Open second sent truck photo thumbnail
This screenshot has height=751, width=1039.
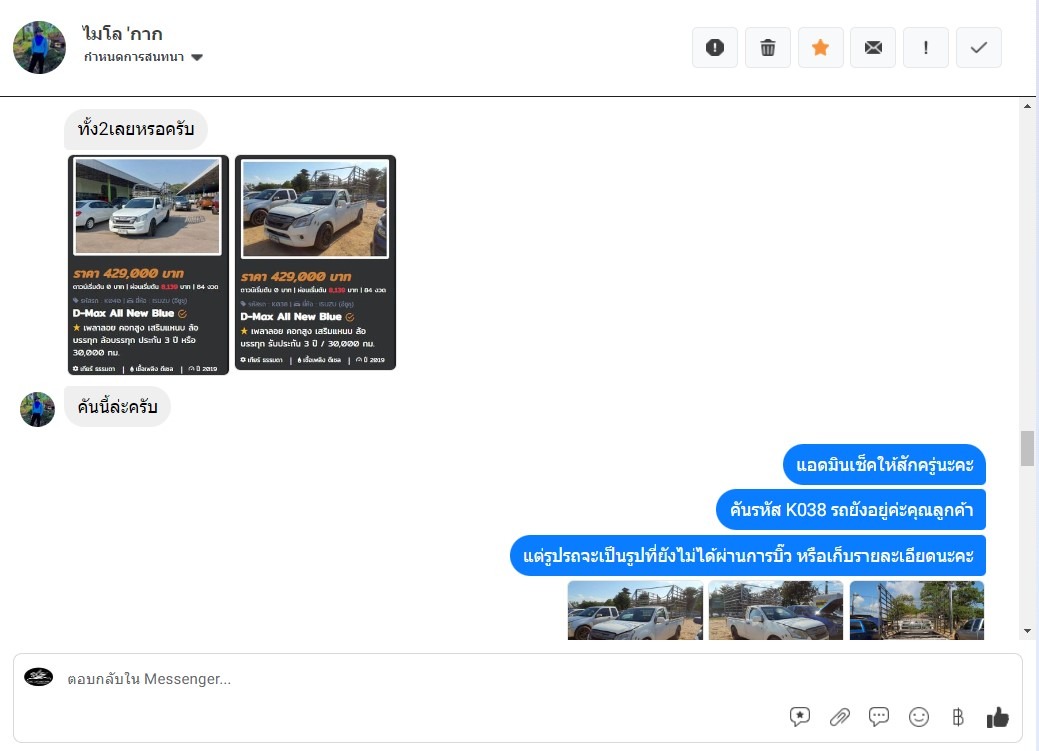[776, 610]
